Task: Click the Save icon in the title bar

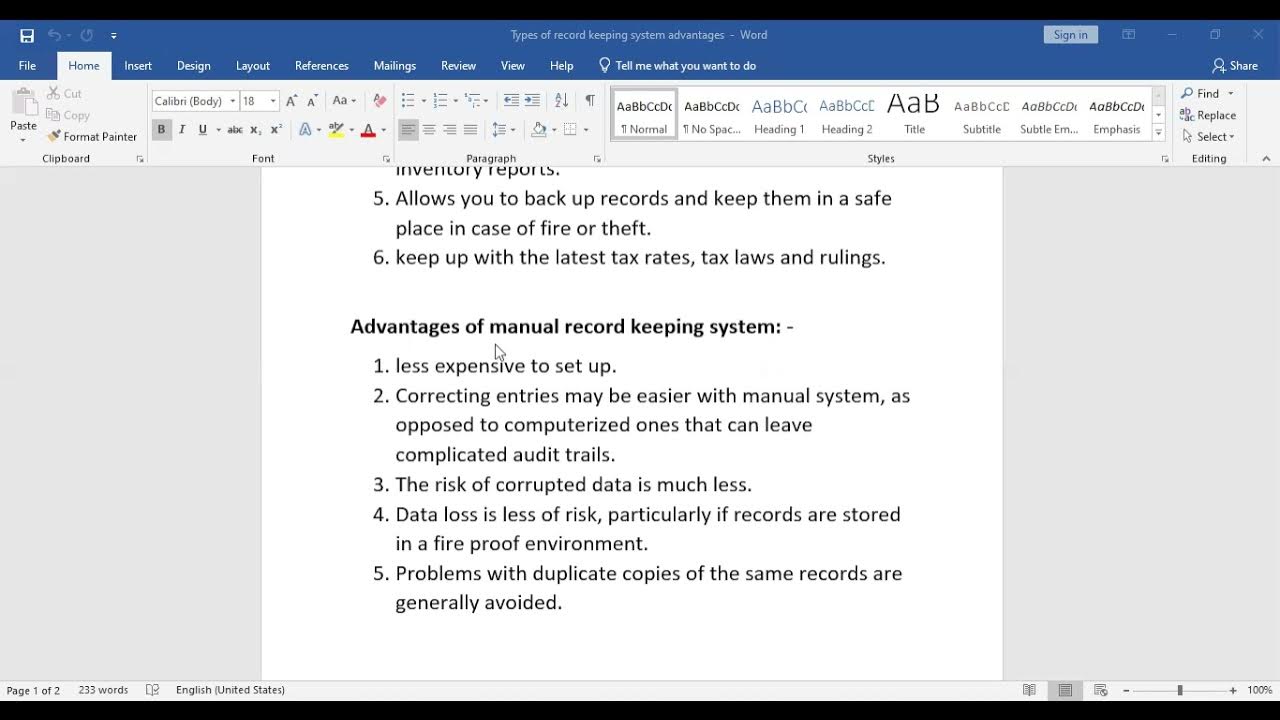Action: (27, 35)
